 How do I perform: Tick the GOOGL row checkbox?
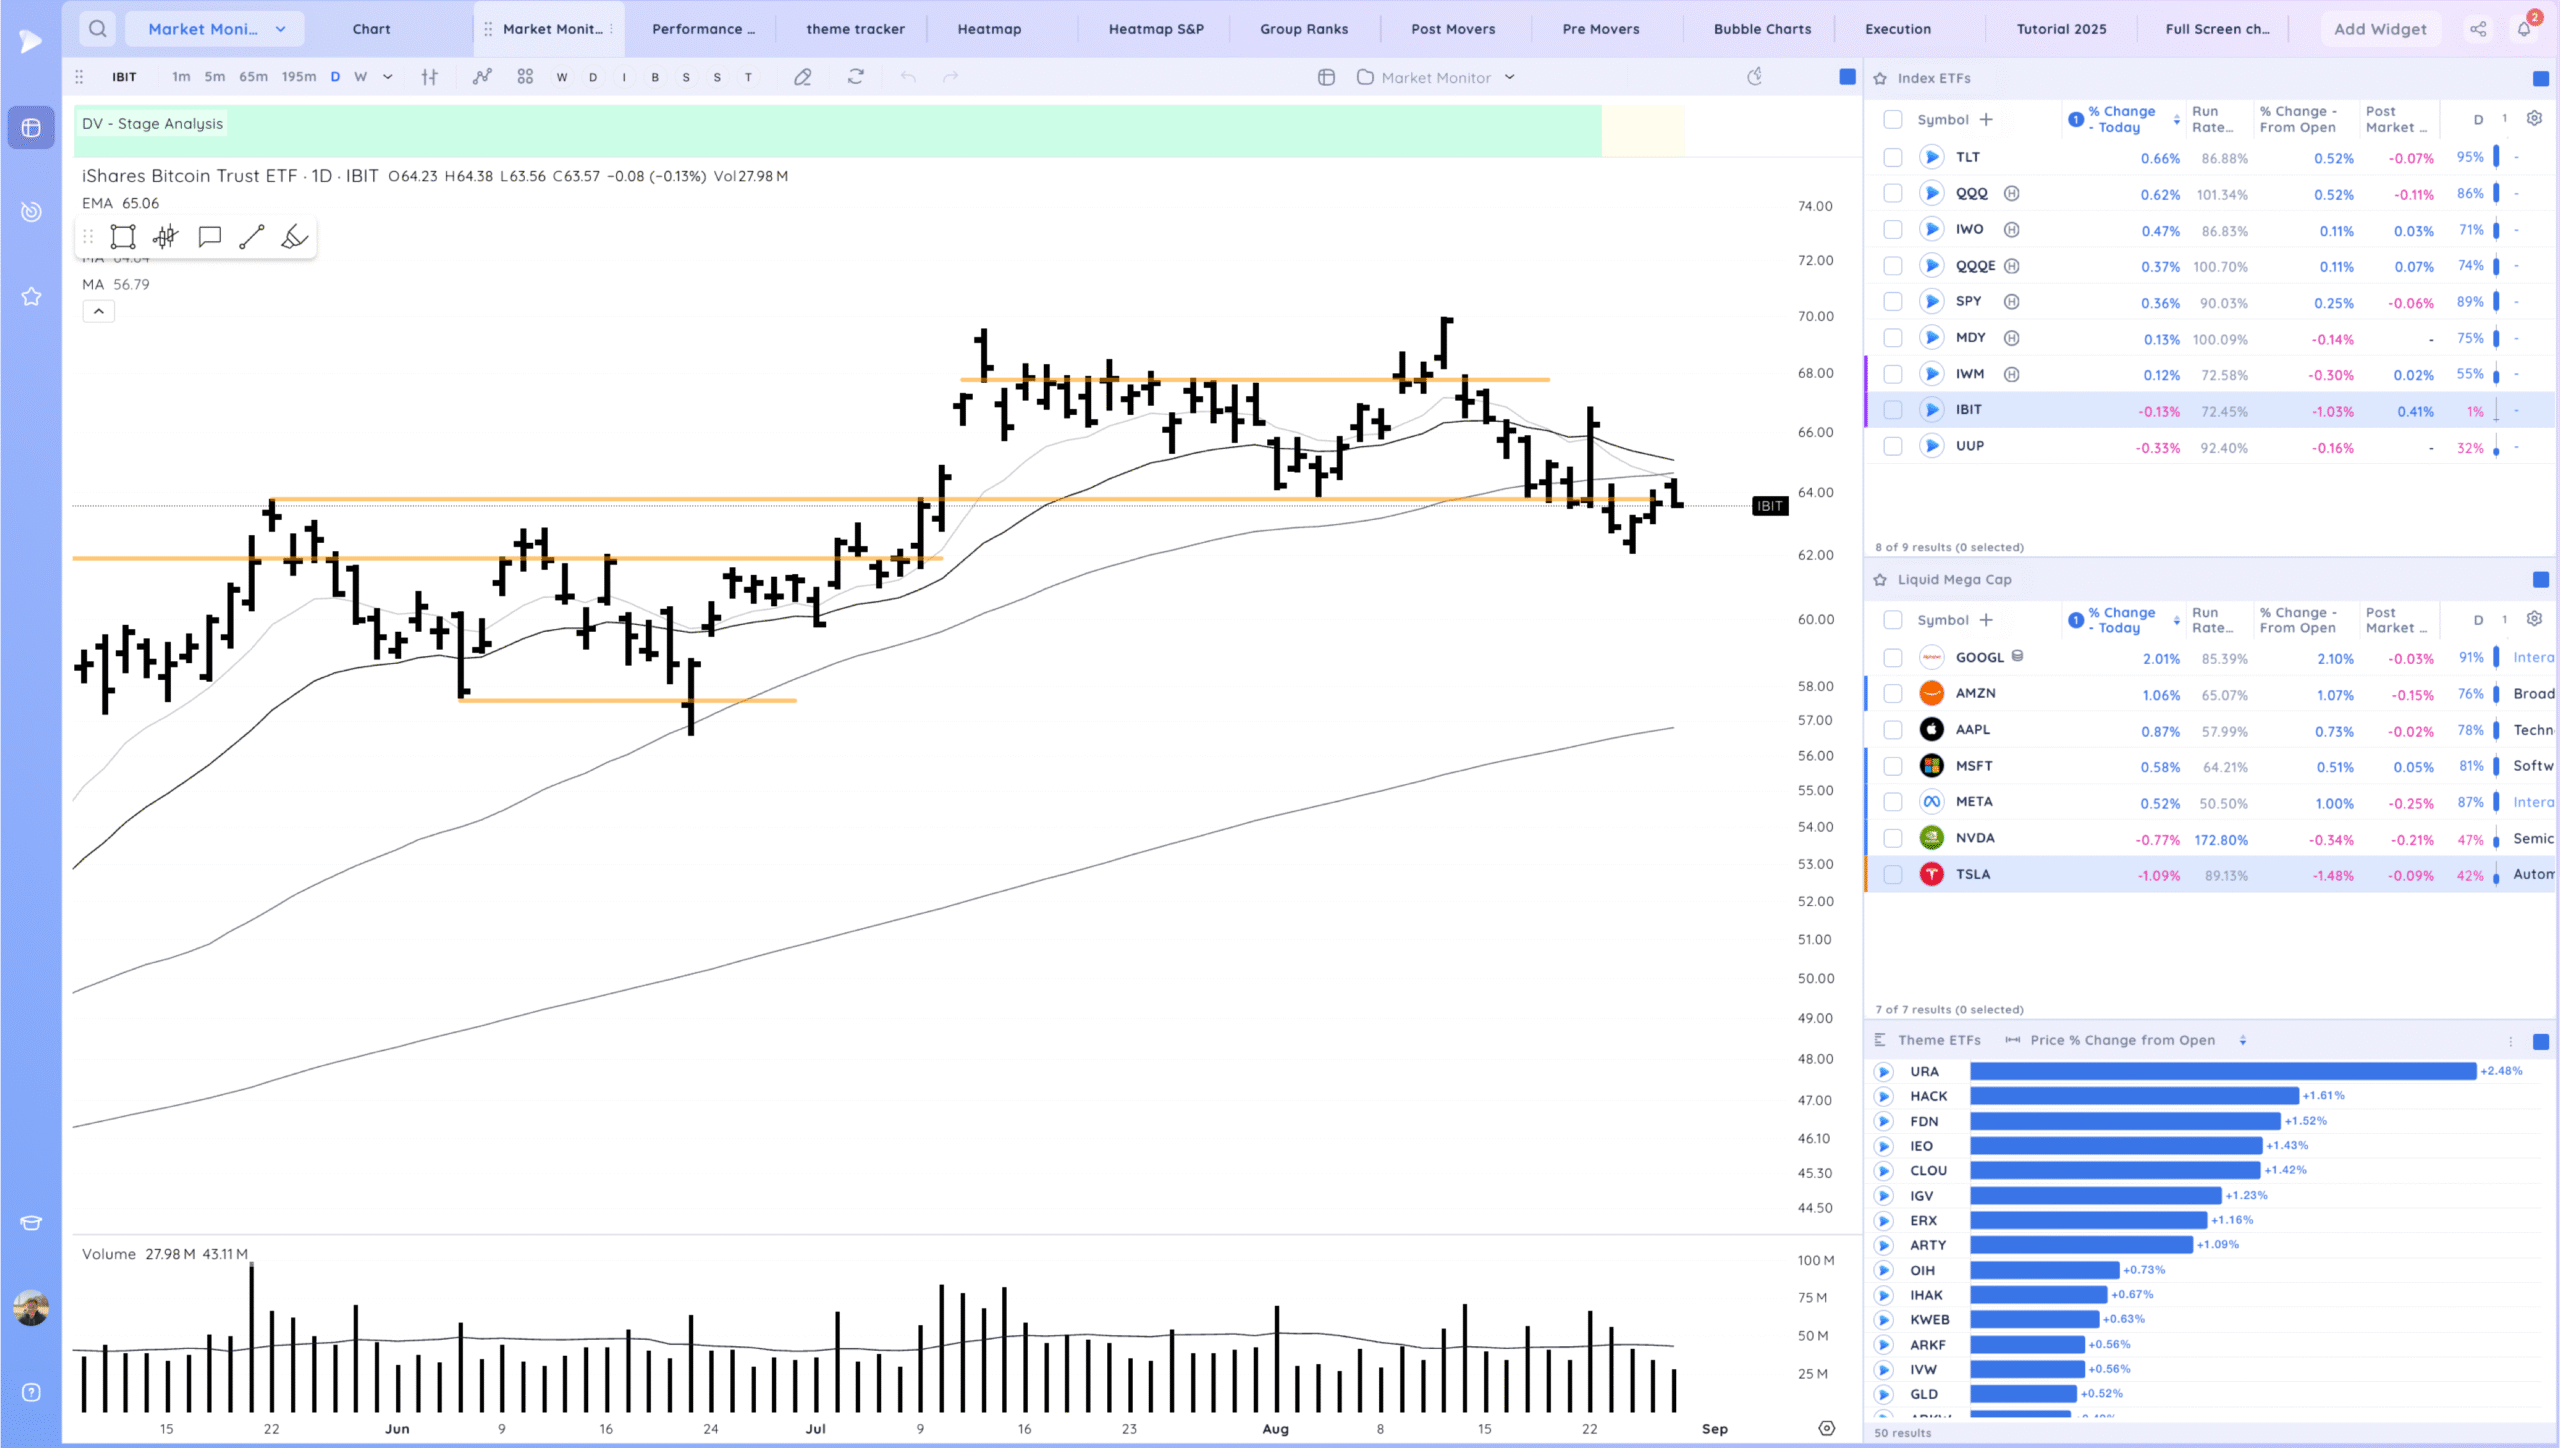(x=1892, y=658)
